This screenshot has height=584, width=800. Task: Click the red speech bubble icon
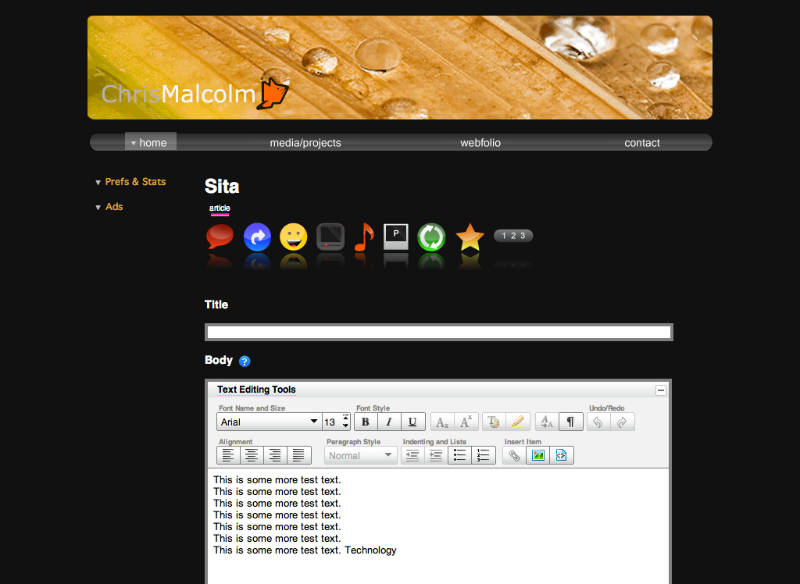click(x=220, y=237)
